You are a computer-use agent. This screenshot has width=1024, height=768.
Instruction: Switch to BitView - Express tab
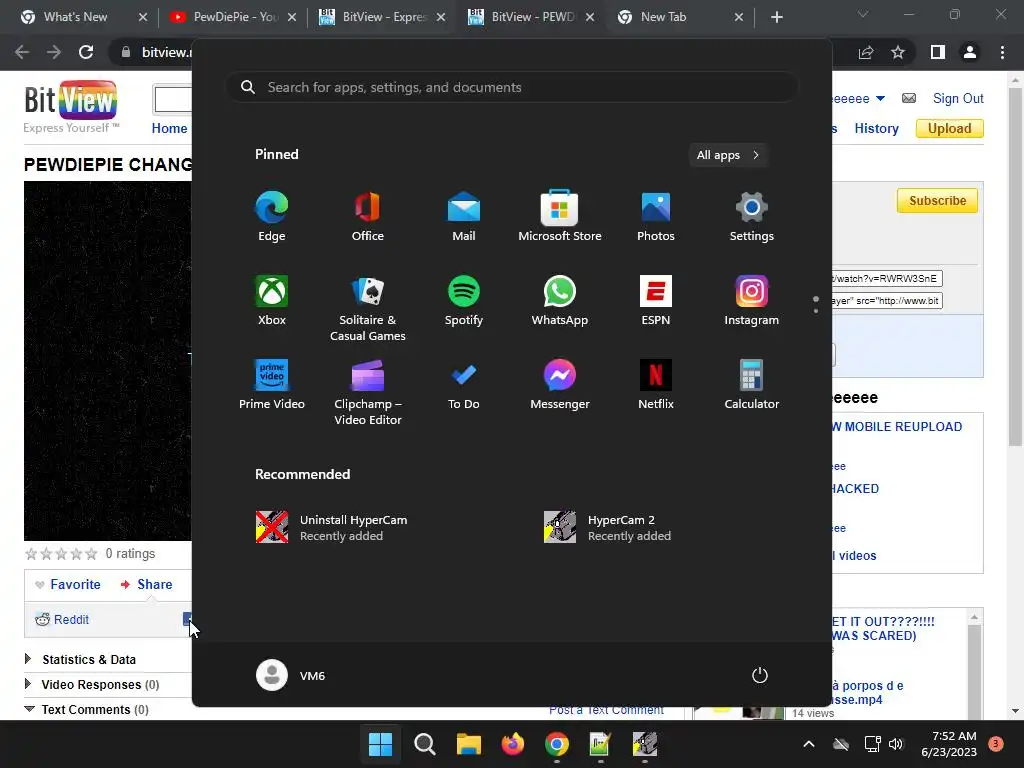(x=382, y=17)
